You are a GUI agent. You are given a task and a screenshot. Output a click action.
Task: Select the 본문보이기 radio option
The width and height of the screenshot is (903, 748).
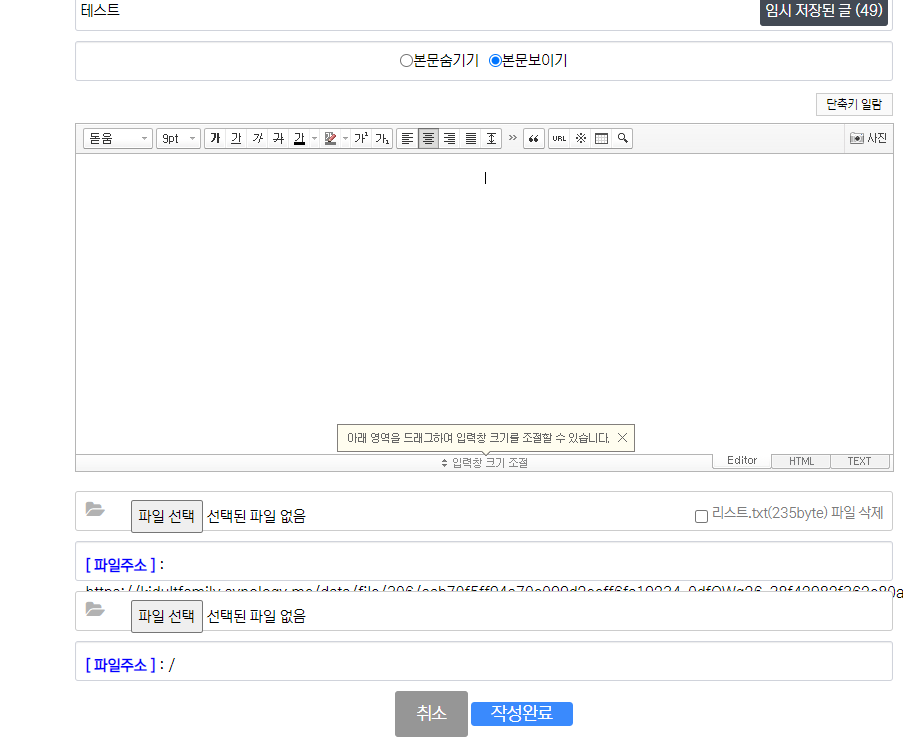(495, 61)
